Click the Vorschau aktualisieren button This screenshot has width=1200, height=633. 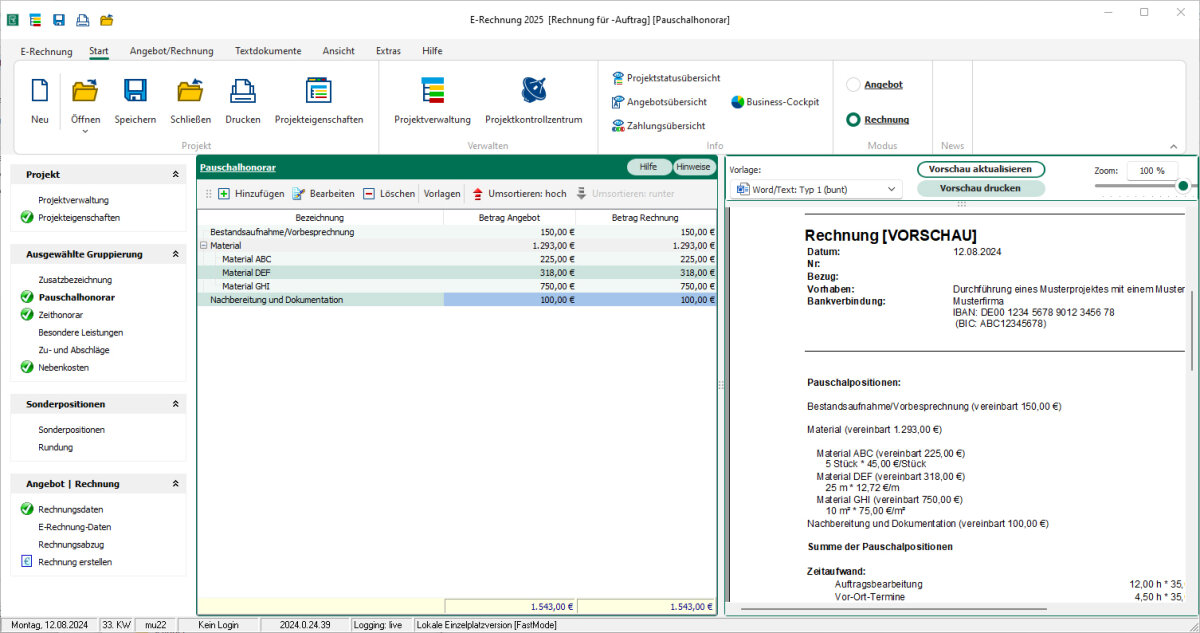point(980,170)
